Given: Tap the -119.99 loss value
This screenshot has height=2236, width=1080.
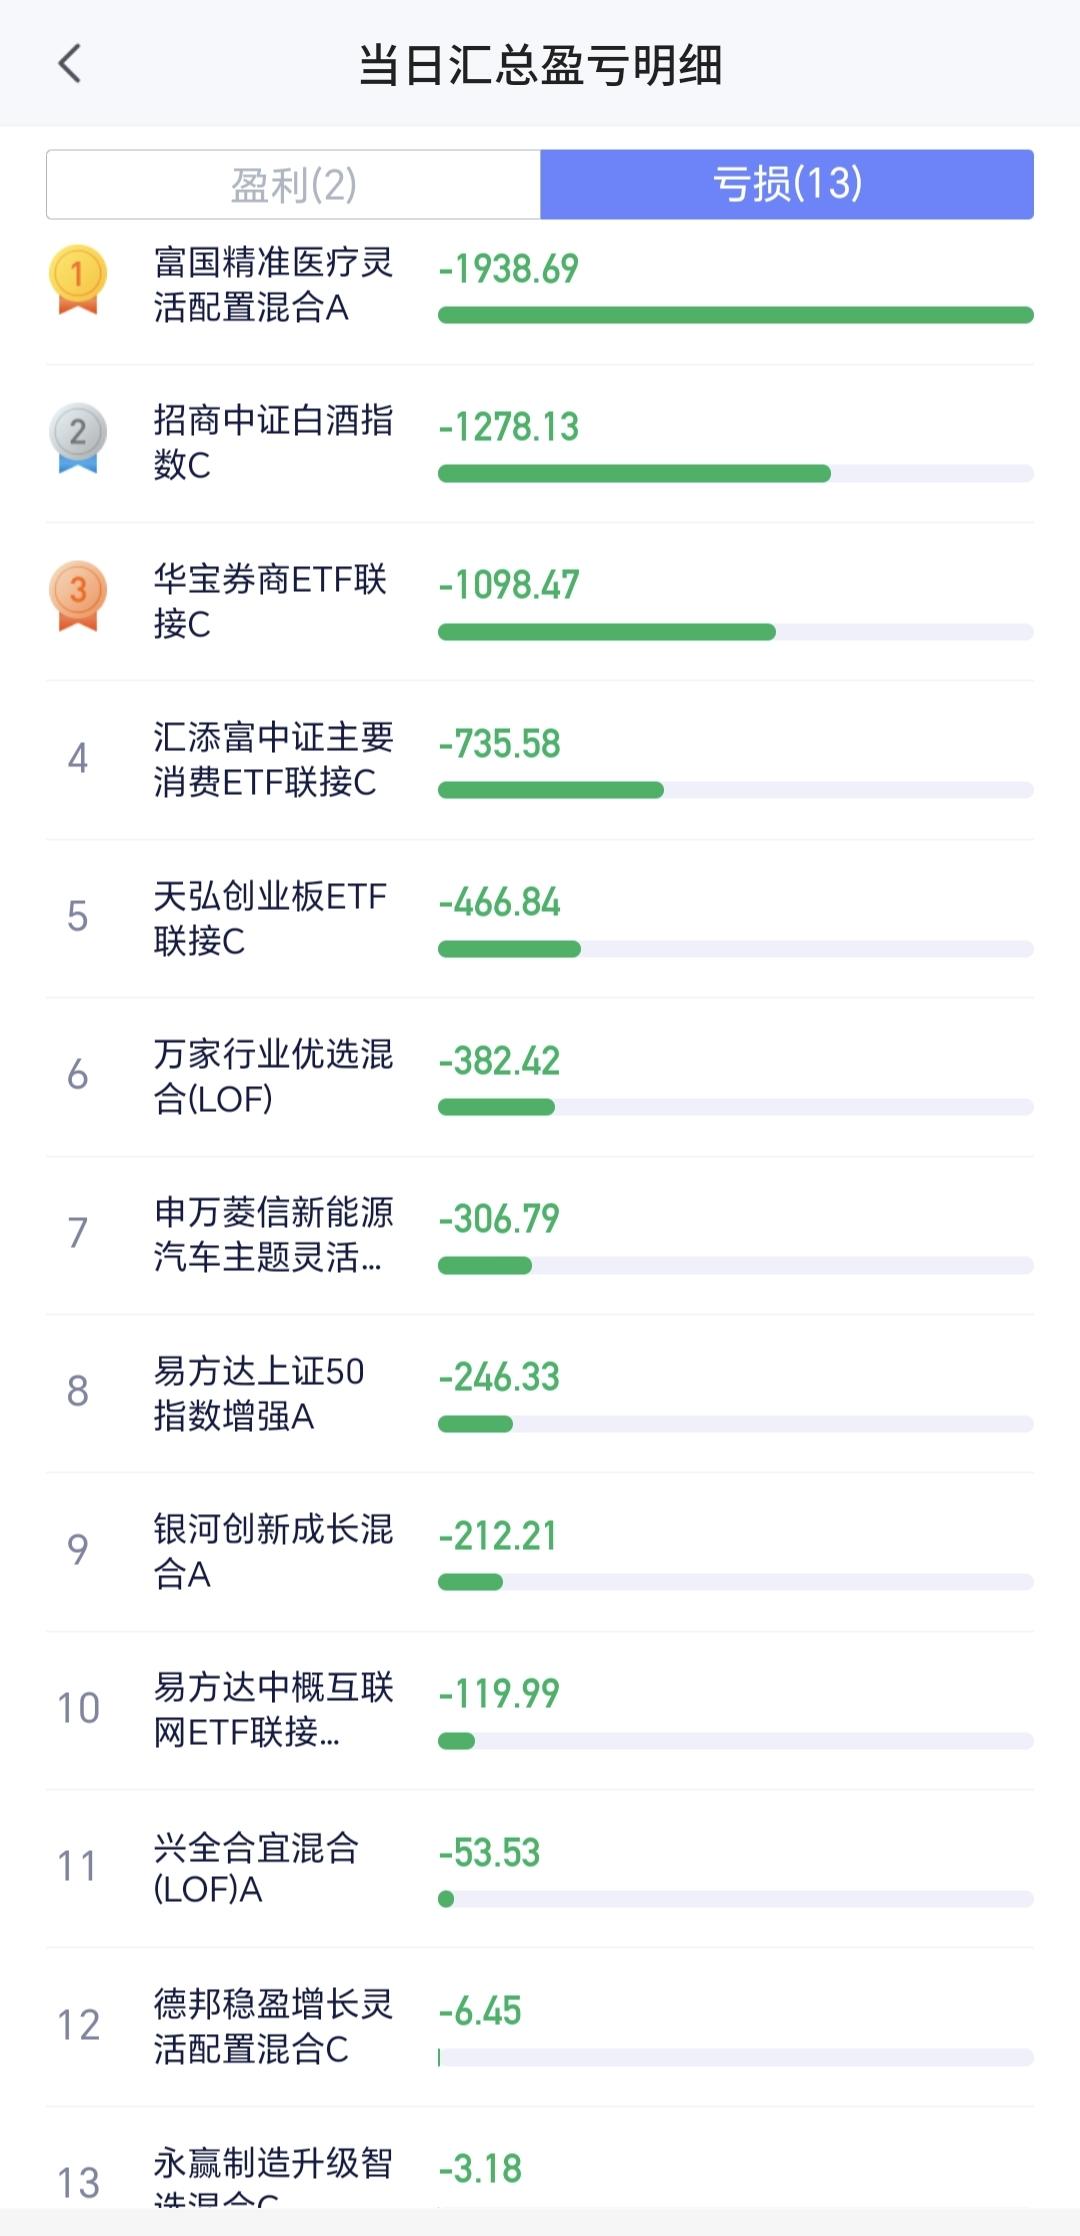Looking at the screenshot, I should (499, 1694).
